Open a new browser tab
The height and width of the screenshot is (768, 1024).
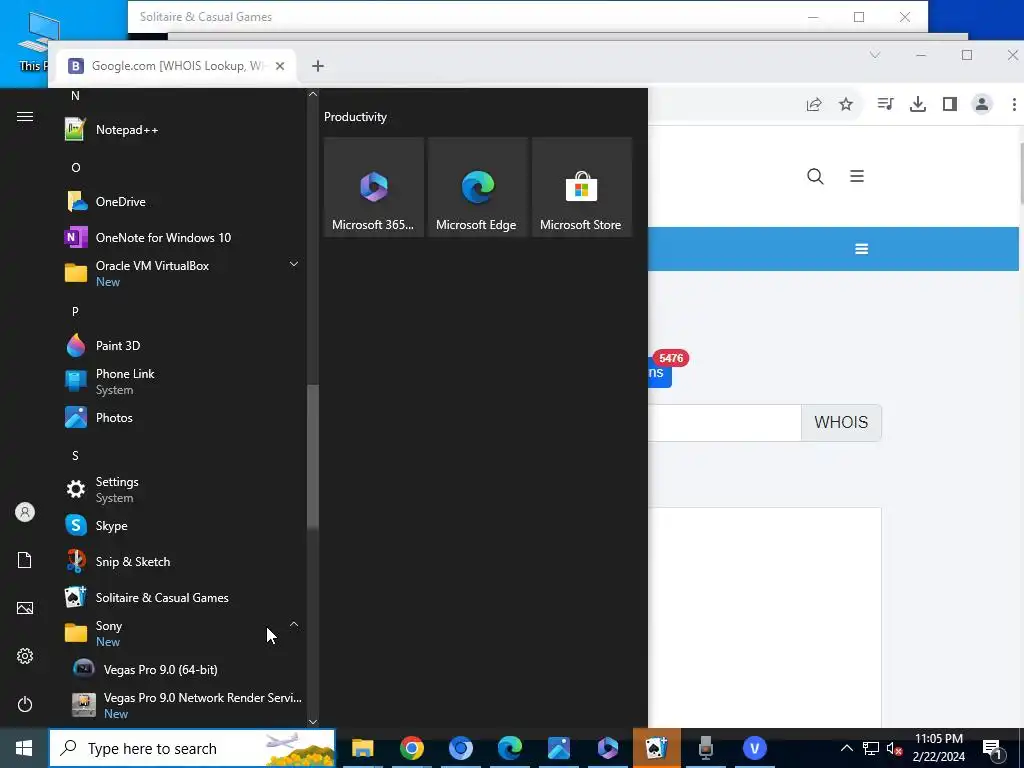click(317, 66)
